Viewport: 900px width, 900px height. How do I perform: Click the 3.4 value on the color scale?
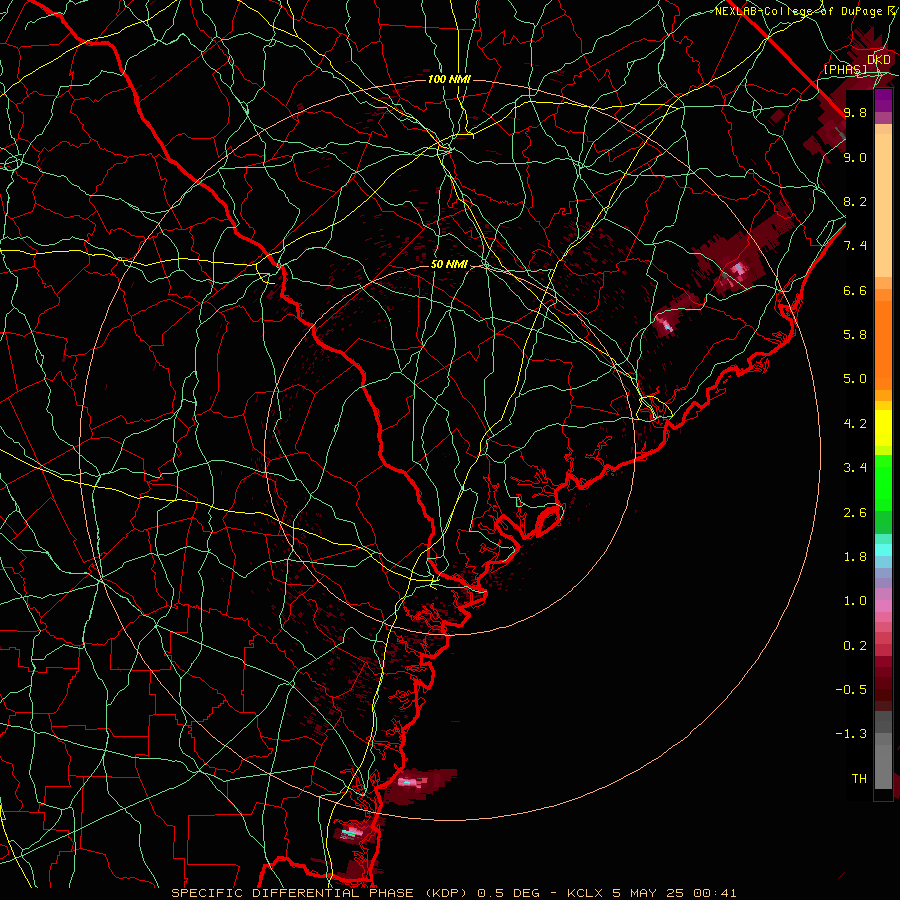click(x=855, y=468)
